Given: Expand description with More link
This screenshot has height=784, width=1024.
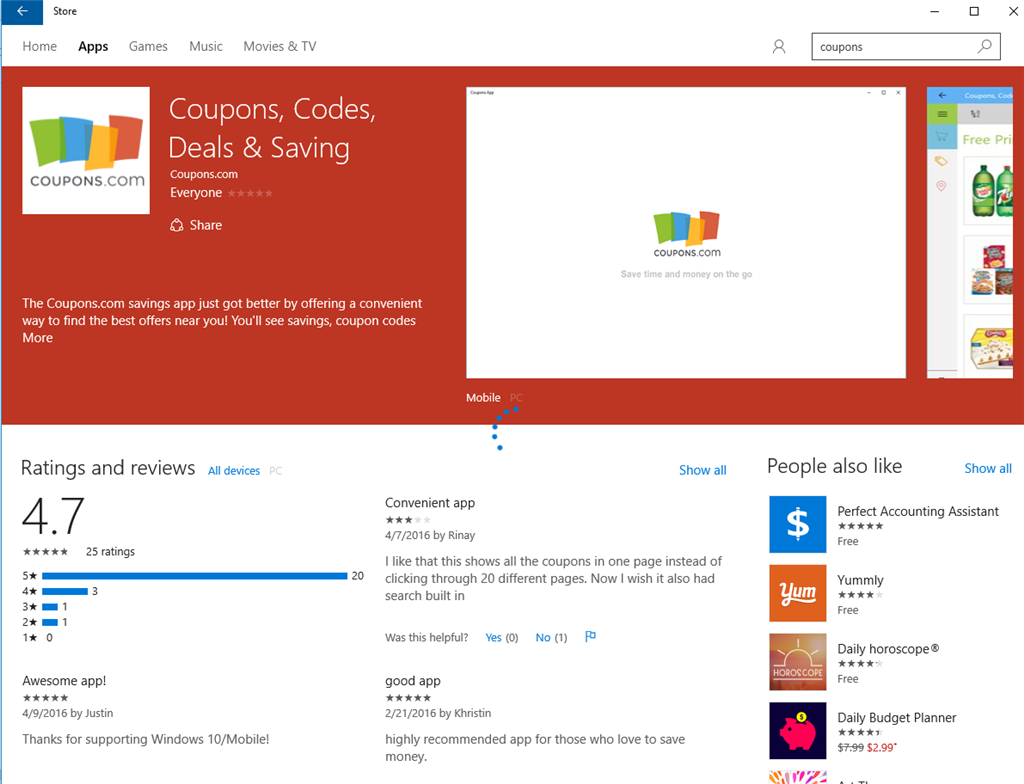Looking at the screenshot, I should [37, 338].
